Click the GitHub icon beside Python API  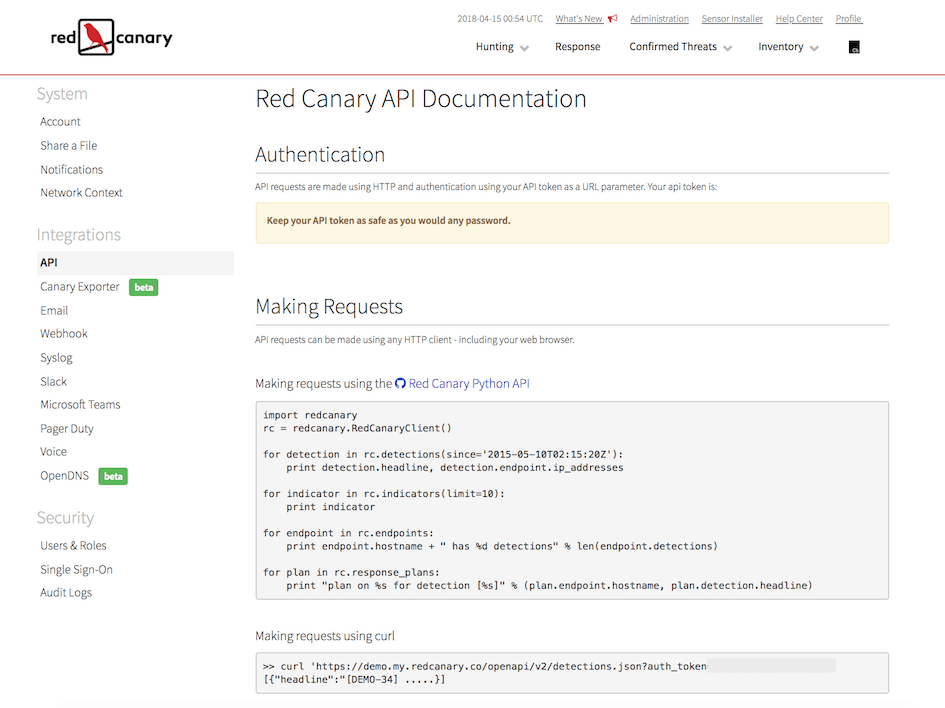click(401, 384)
